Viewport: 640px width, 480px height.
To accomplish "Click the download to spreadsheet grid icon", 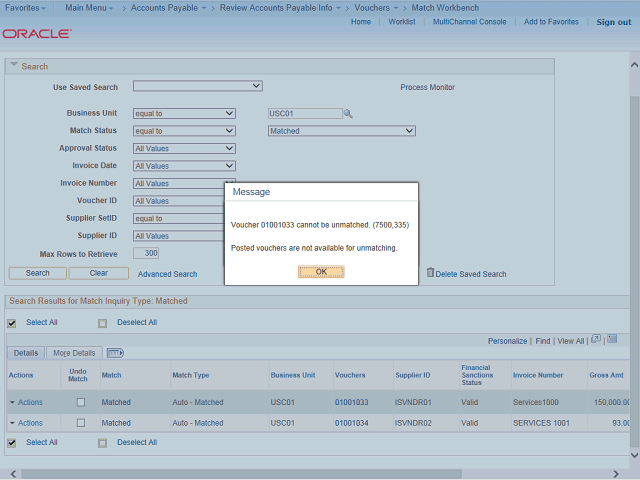I will (x=612, y=339).
